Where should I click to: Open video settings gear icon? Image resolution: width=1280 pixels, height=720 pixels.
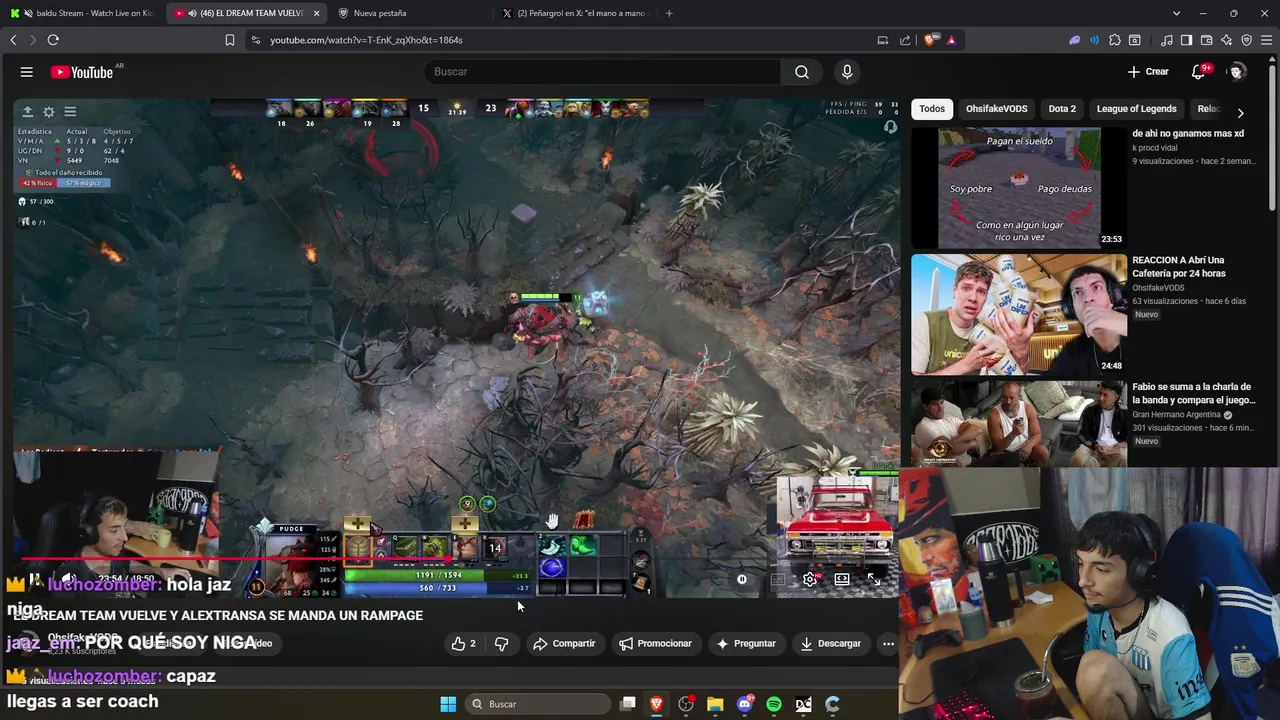pyautogui.click(x=810, y=579)
